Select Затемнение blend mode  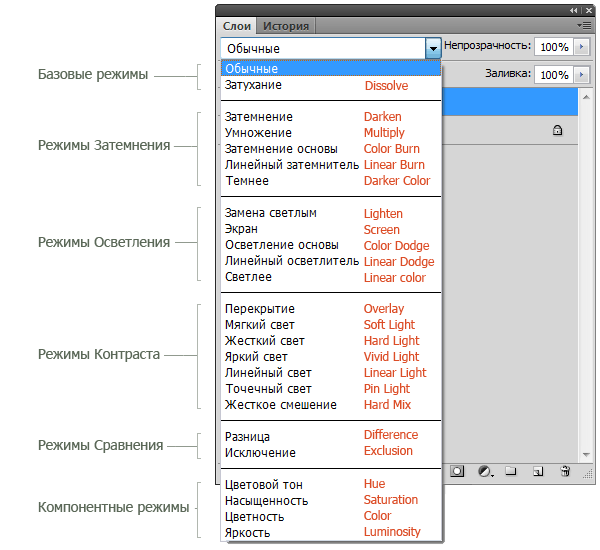point(331,117)
